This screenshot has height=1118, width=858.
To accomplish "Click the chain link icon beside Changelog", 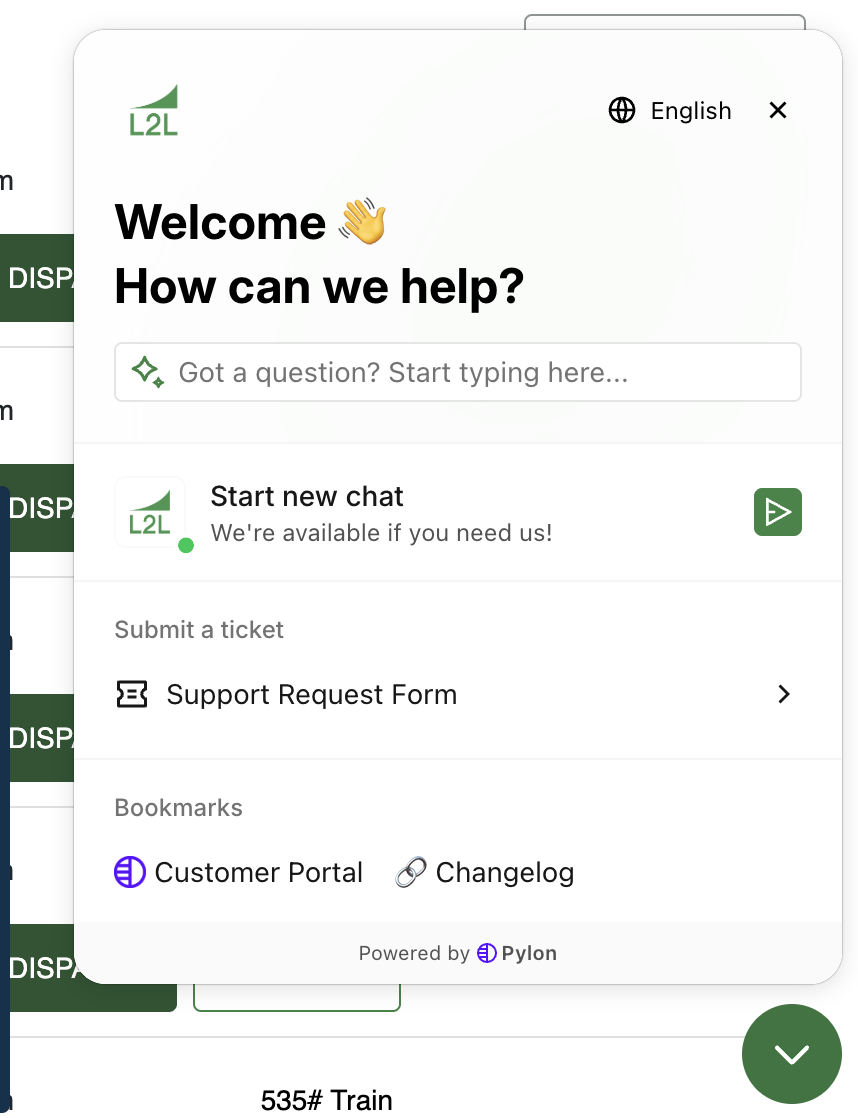I will [x=411, y=872].
